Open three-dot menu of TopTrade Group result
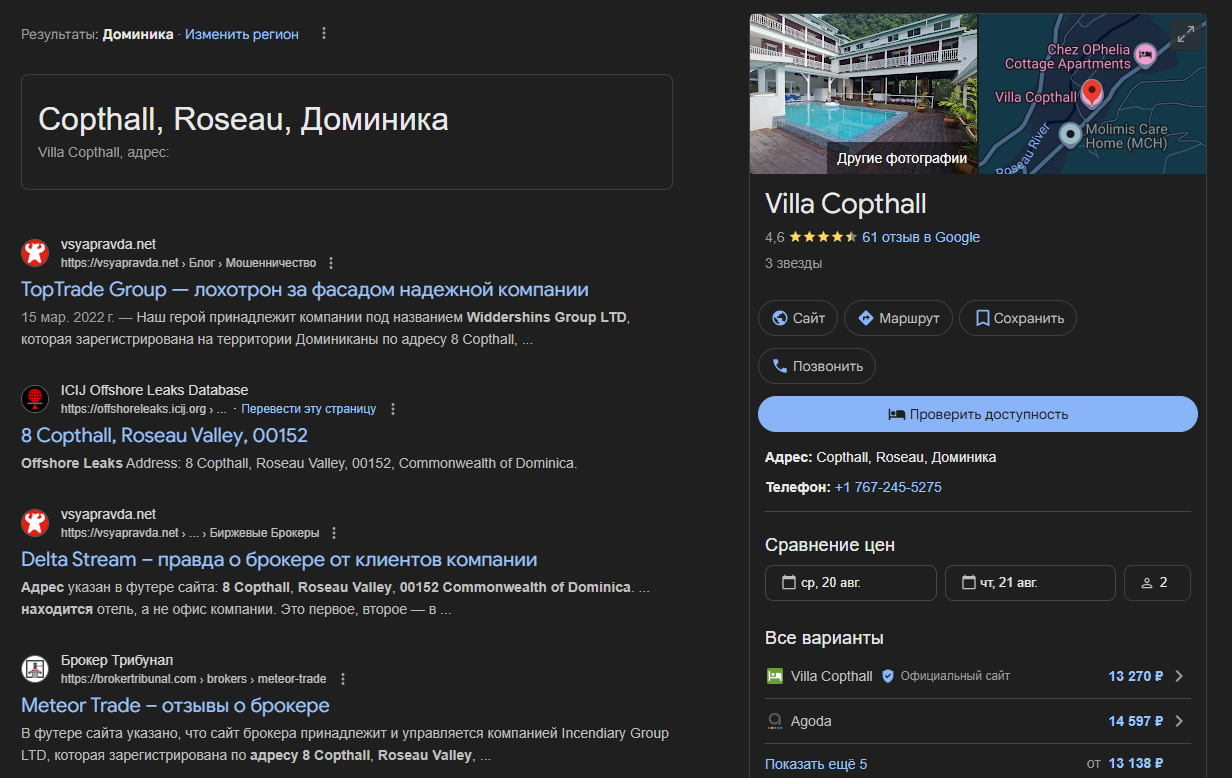 pyautogui.click(x=331, y=263)
